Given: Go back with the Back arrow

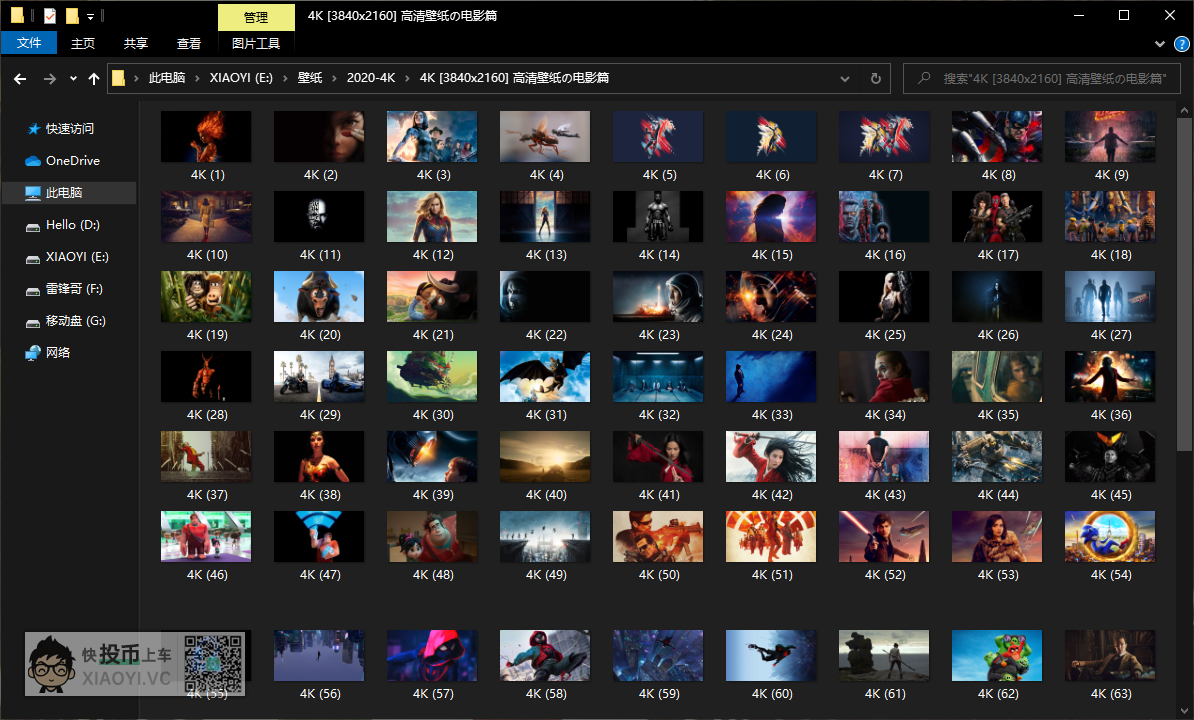Looking at the screenshot, I should (x=21, y=78).
